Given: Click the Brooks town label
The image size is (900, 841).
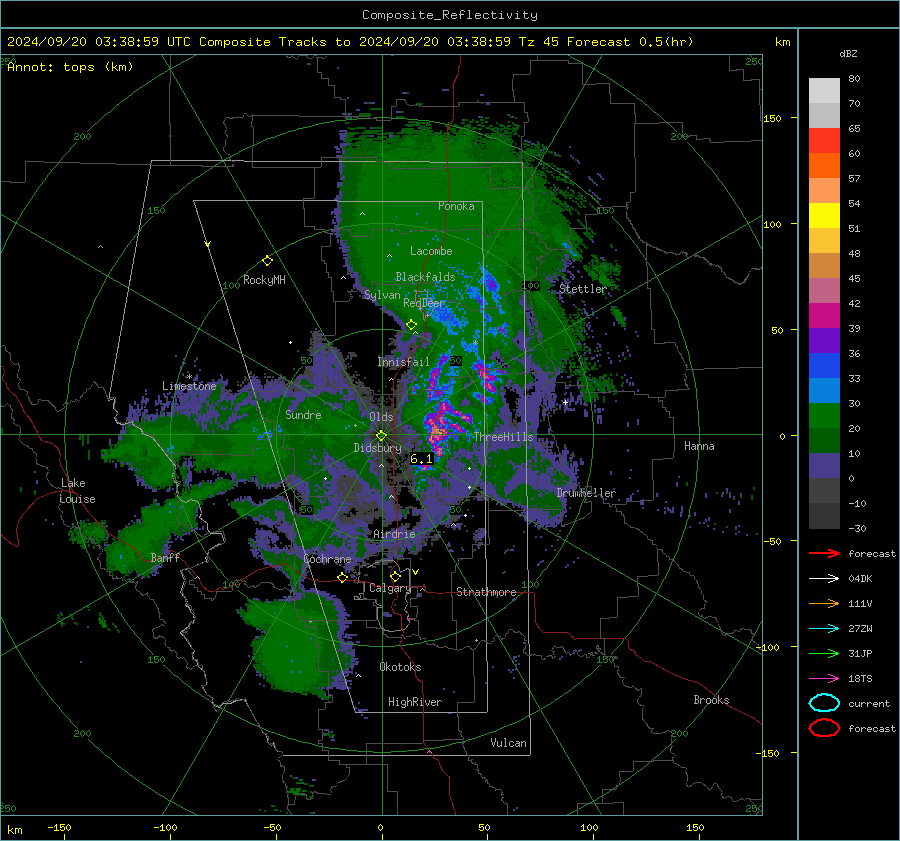Looking at the screenshot, I should coord(711,700).
